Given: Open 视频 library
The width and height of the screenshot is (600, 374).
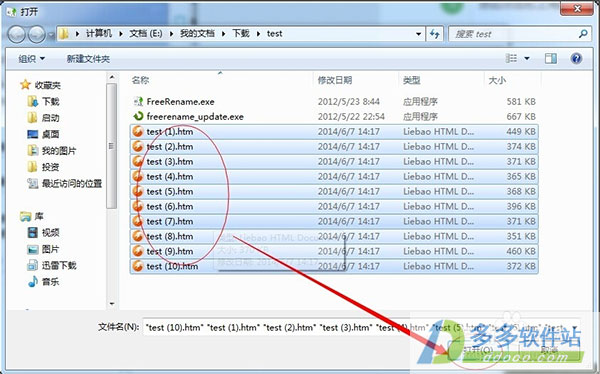Looking at the screenshot, I should (x=50, y=233).
